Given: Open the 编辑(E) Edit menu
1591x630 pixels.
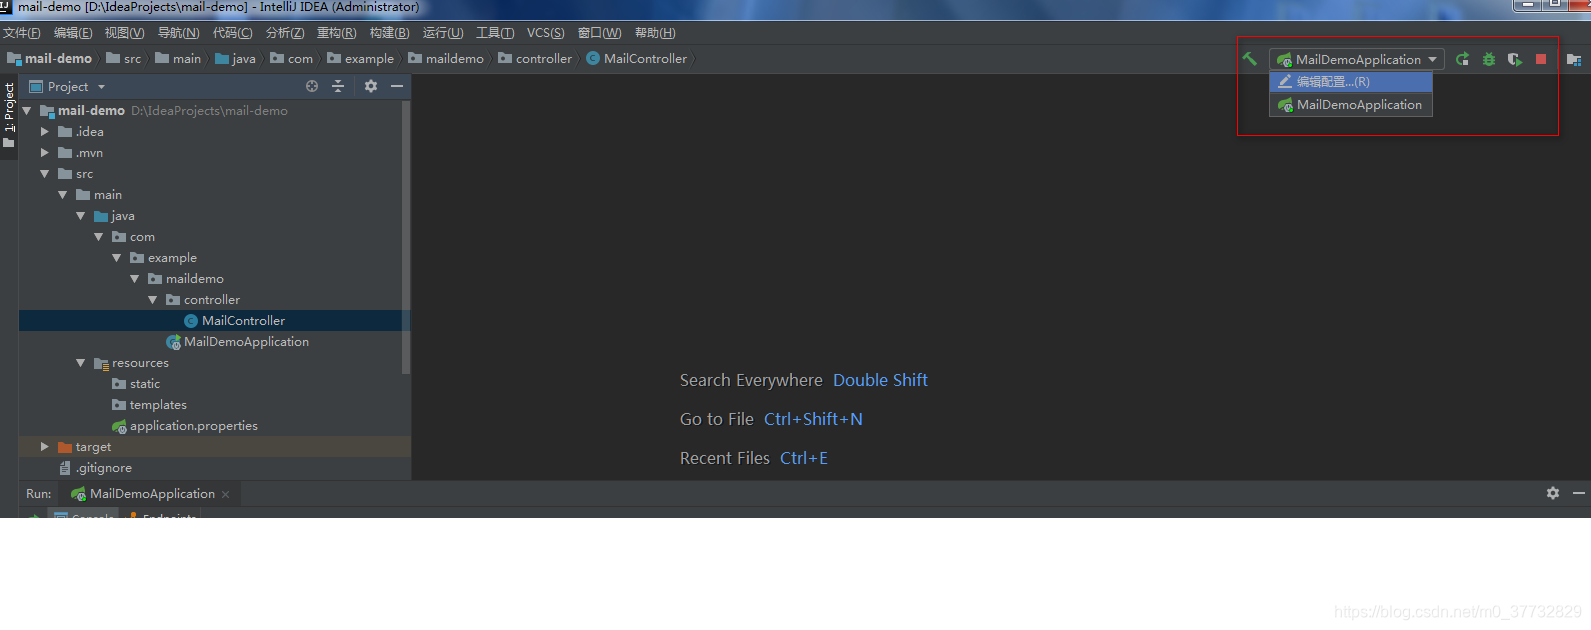Looking at the screenshot, I should pyautogui.click(x=73, y=33).
